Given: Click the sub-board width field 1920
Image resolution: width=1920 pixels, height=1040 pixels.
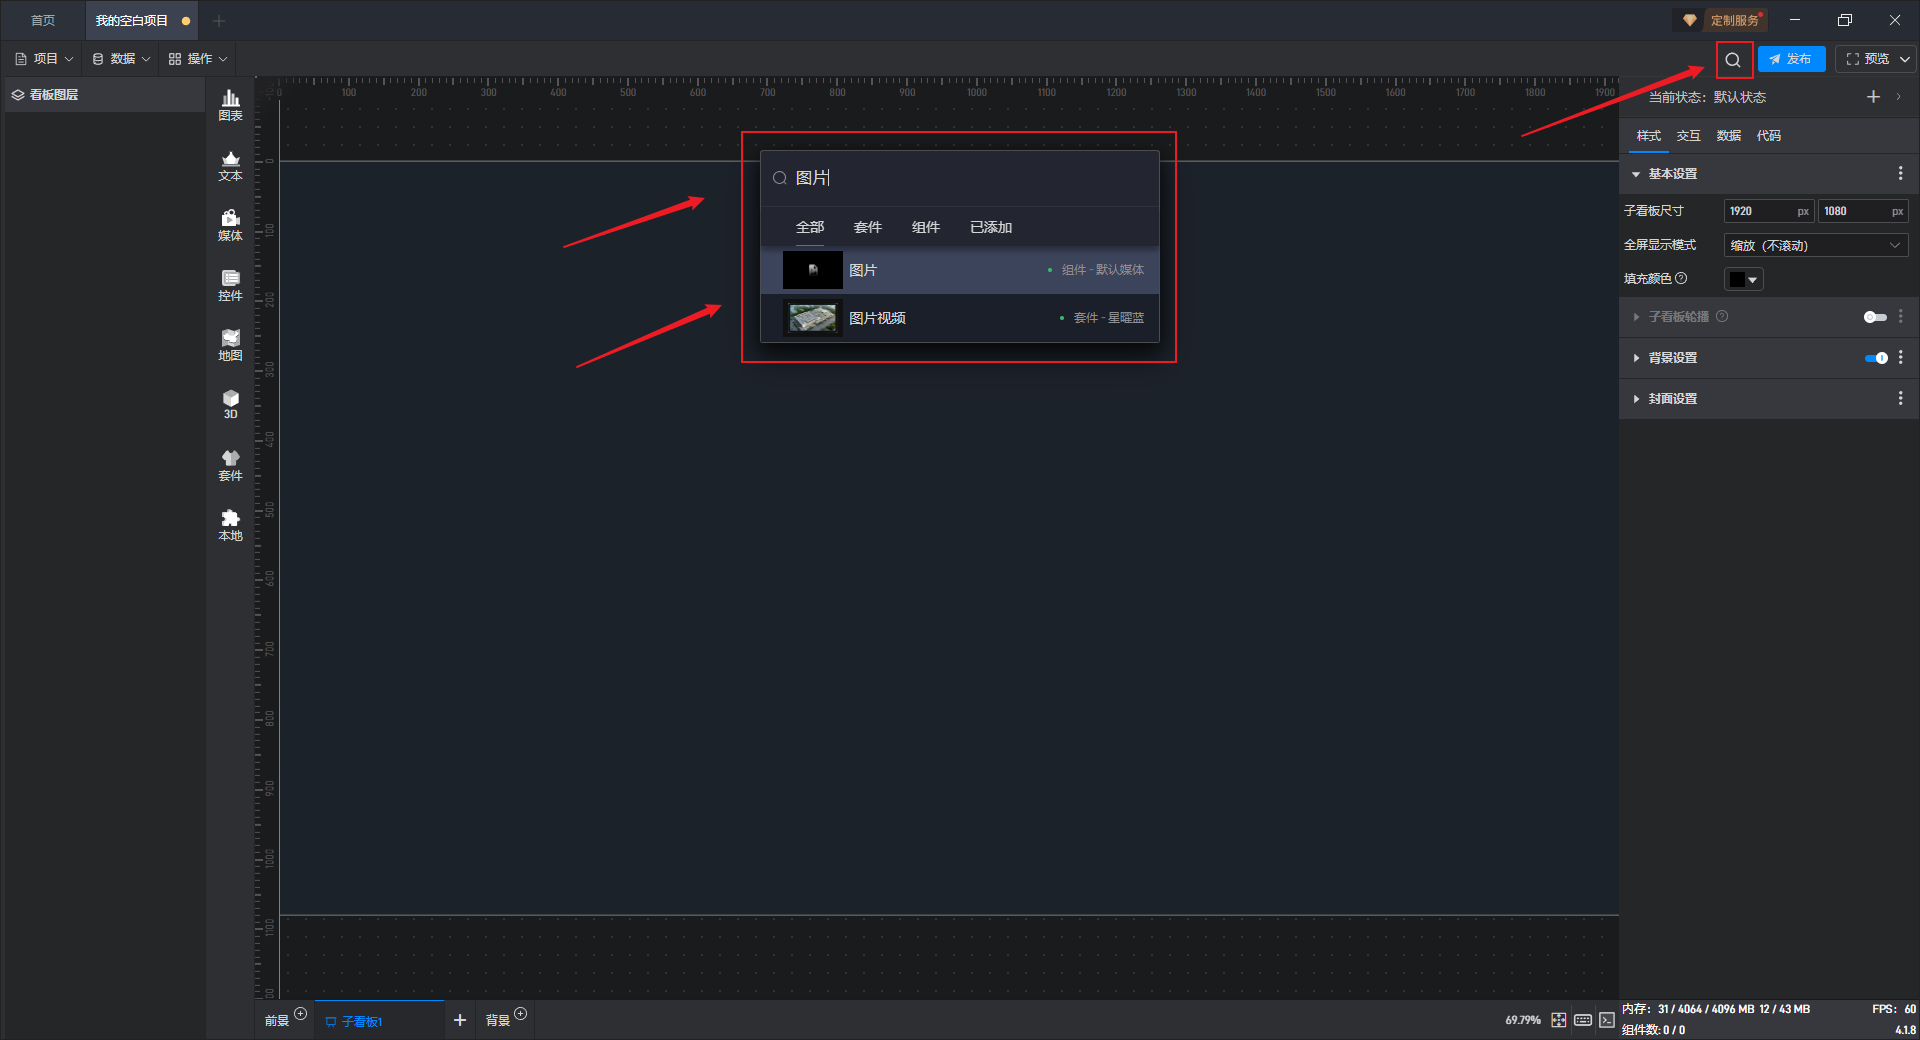Looking at the screenshot, I should tap(1768, 211).
